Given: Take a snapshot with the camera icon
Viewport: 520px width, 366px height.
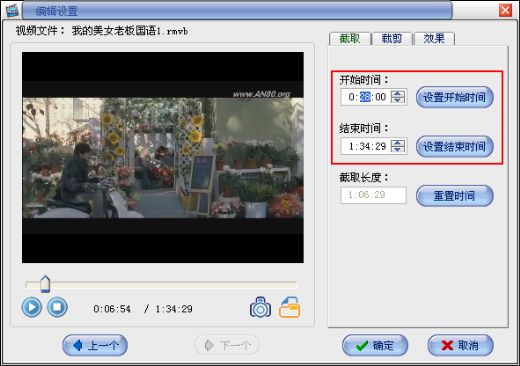Looking at the screenshot, I should (260, 307).
